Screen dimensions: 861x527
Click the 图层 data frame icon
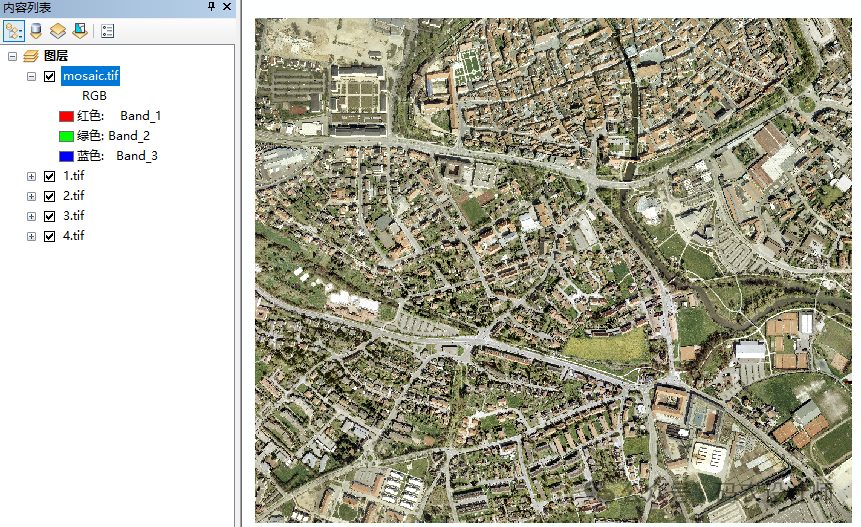pos(31,56)
